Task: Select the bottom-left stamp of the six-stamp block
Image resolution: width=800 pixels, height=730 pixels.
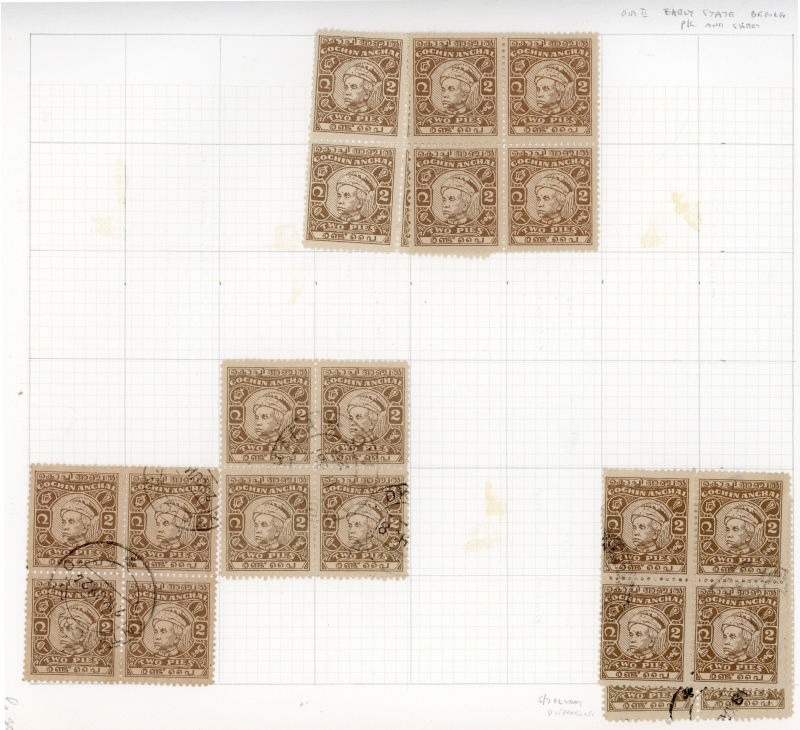Action: pos(354,196)
